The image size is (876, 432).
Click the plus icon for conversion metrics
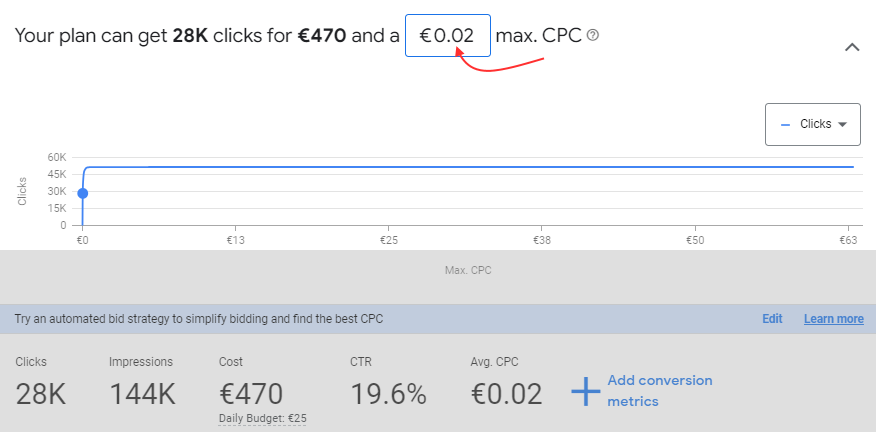[585, 391]
